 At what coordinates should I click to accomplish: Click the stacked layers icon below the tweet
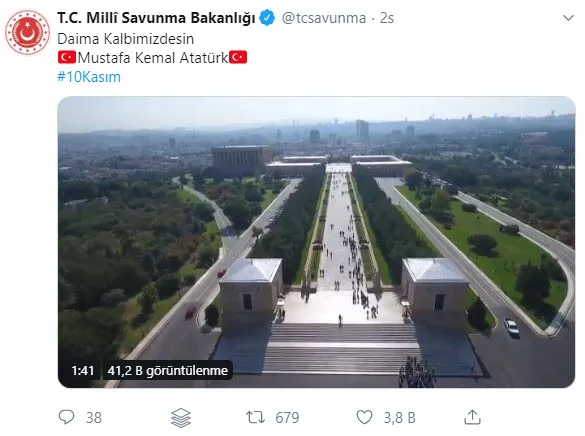coord(181,418)
